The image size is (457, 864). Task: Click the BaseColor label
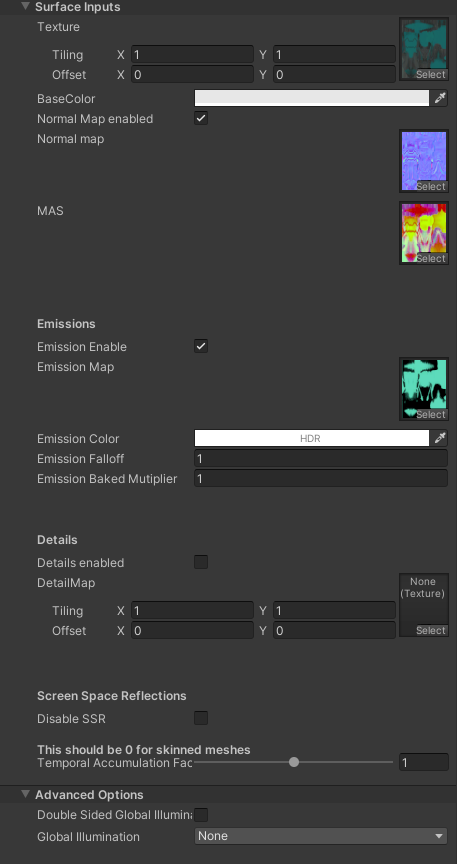click(x=66, y=99)
